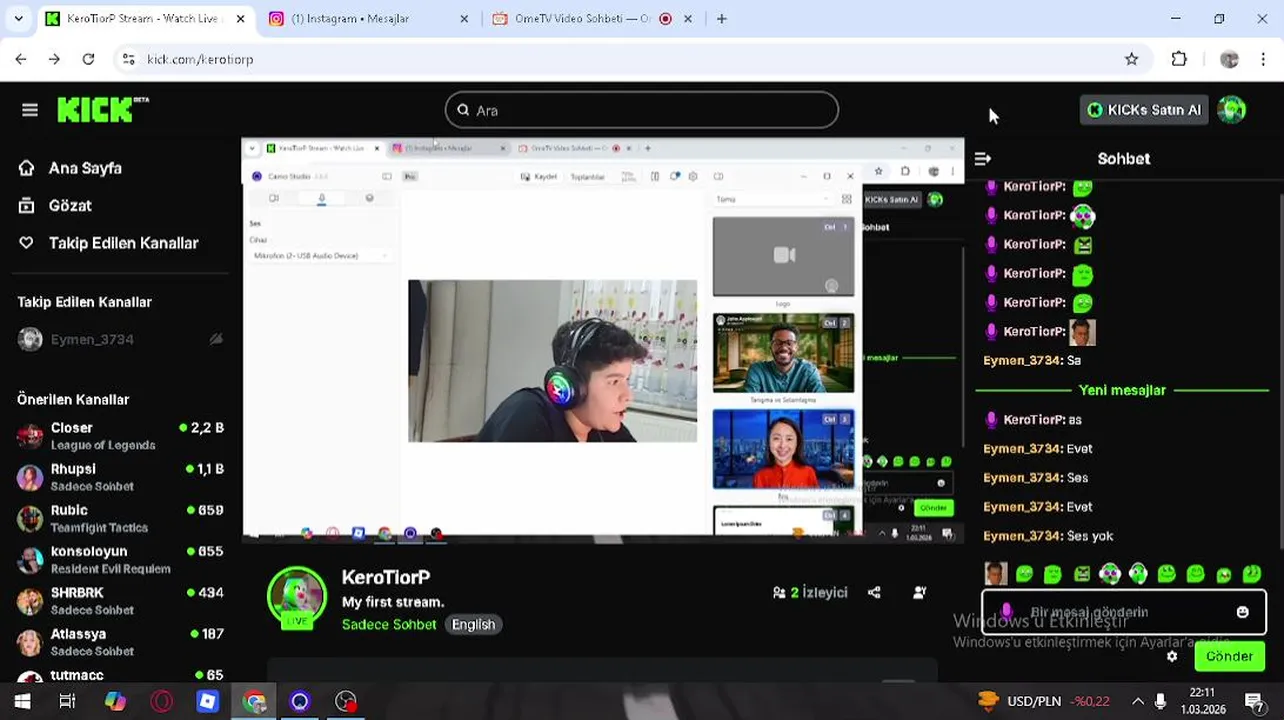Focus the Ara search field
Screen dimensions: 1284x720
(x=641, y=110)
